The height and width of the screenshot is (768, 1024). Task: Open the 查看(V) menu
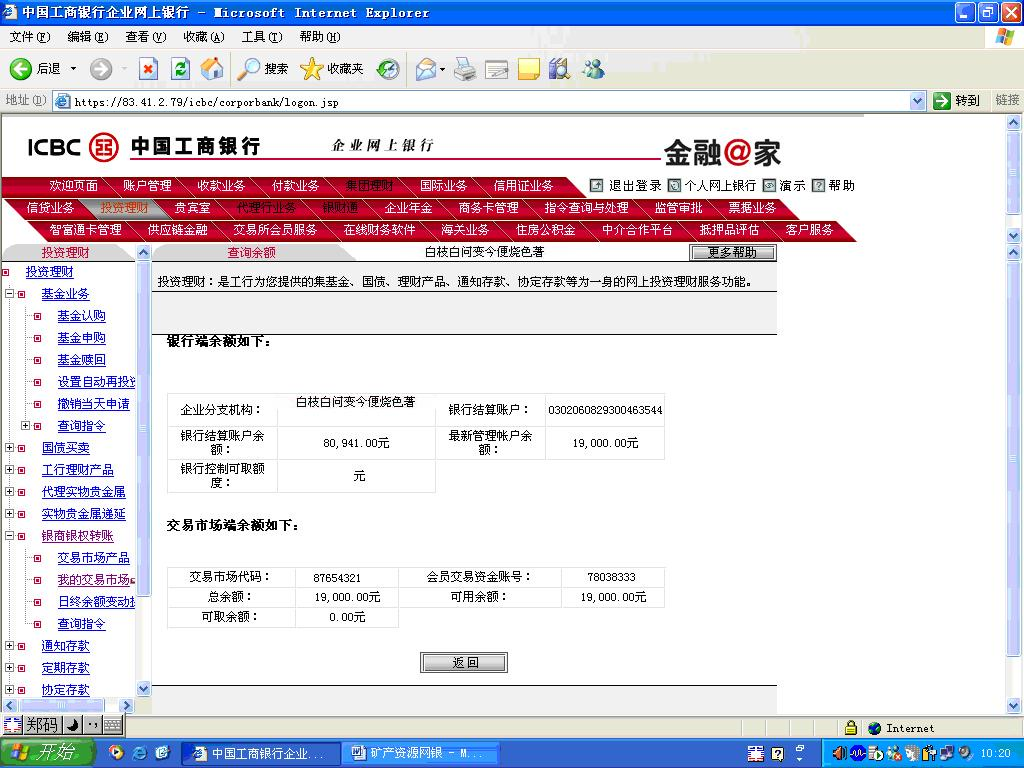146,37
